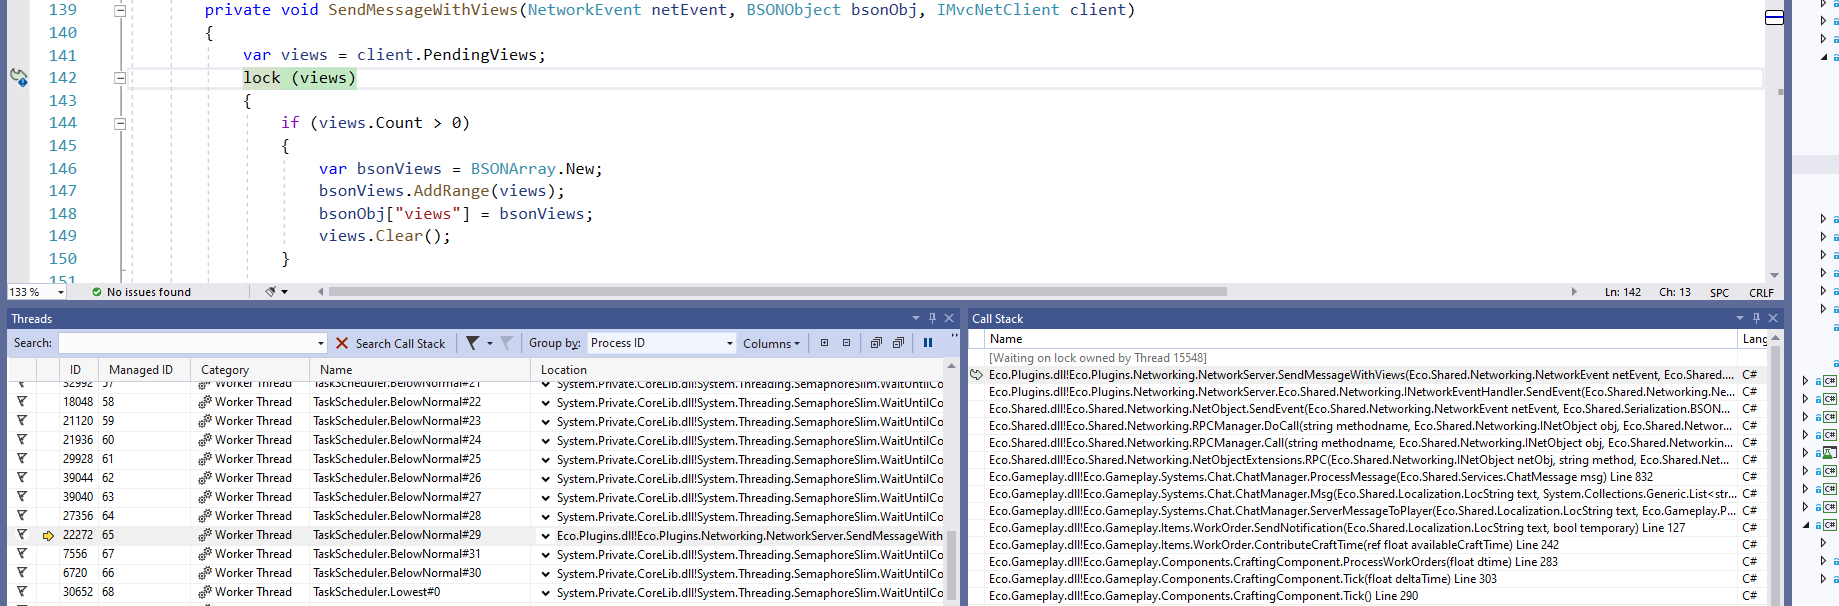The height and width of the screenshot is (606, 1839).
Task: Toggle the flag filter funnel icon in Threads
Action: (472, 343)
